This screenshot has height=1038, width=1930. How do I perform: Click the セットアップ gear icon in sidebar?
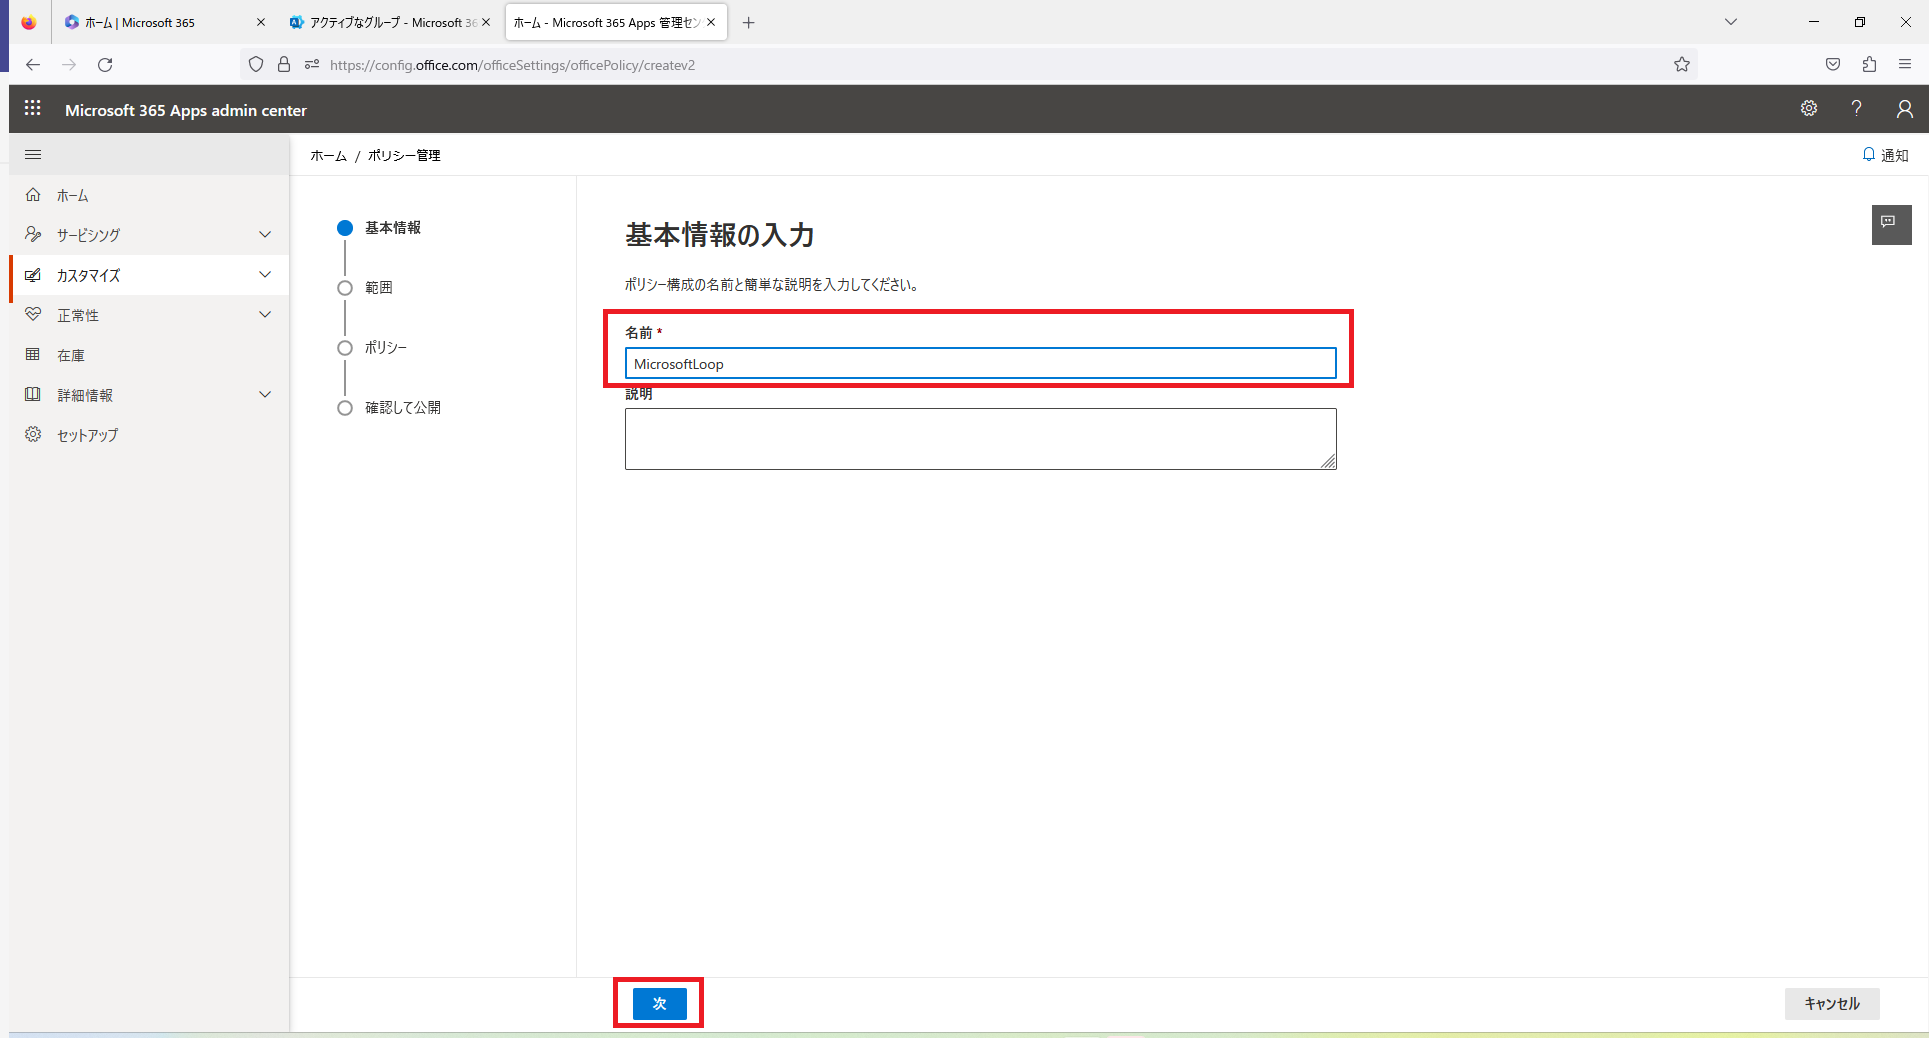[x=33, y=434]
